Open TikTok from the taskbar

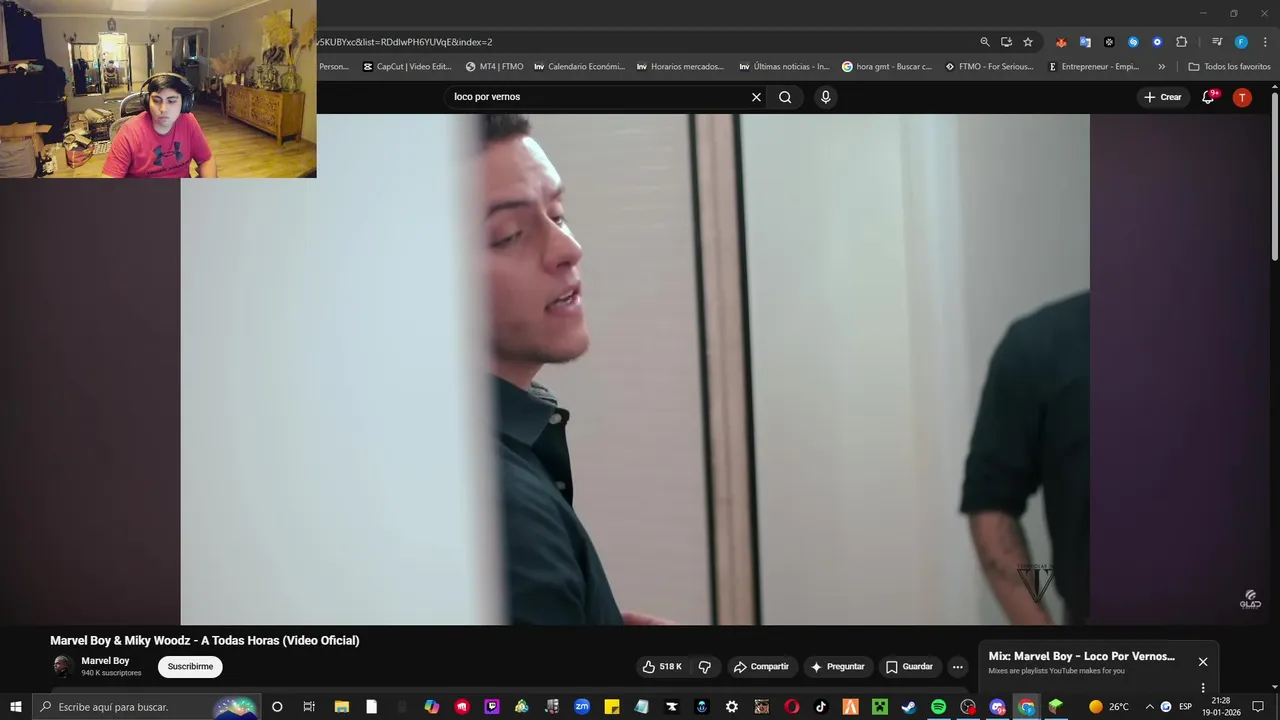coord(821,707)
